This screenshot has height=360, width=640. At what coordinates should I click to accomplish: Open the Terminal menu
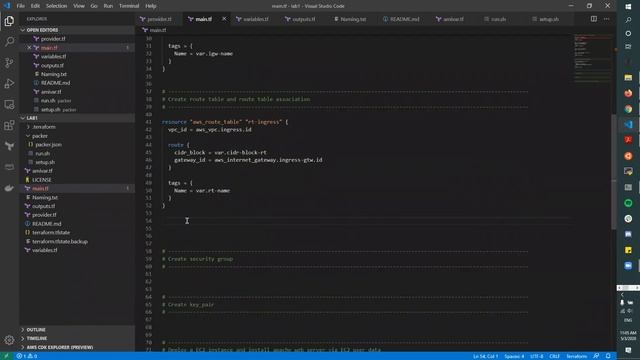tap(129, 6)
